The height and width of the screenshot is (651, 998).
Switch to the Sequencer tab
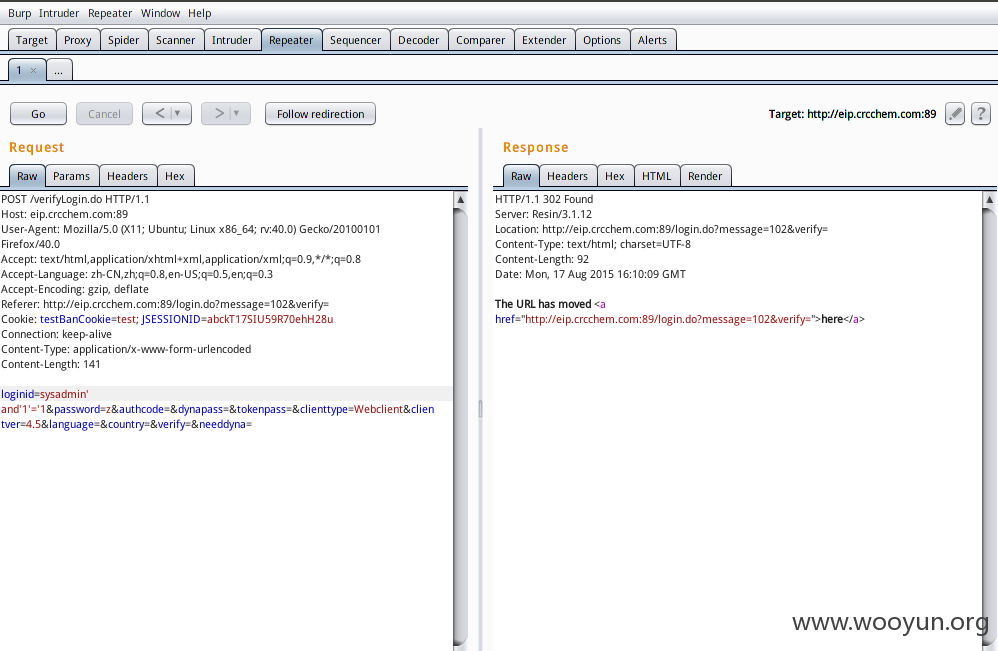pyautogui.click(x=355, y=40)
